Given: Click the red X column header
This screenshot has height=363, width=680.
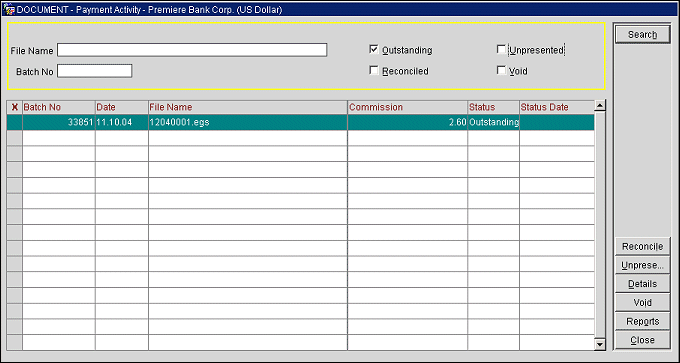Looking at the screenshot, I should 14,107.
